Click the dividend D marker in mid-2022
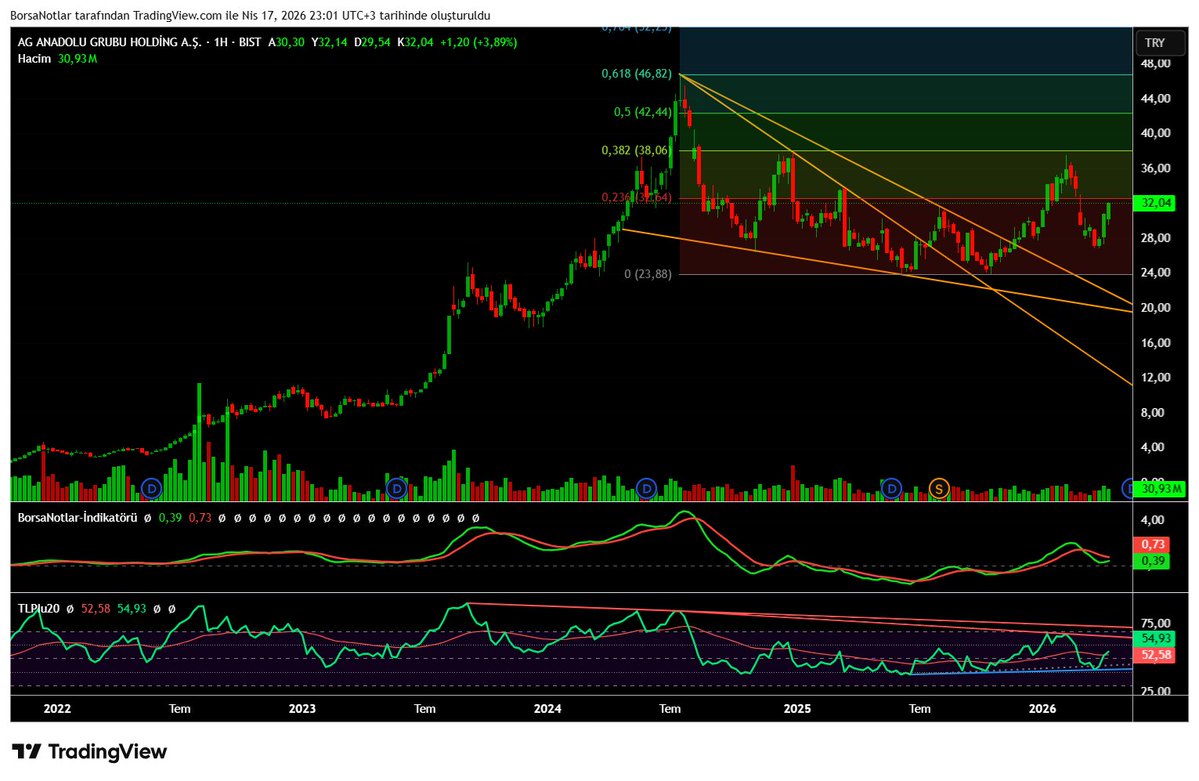 pos(152,488)
